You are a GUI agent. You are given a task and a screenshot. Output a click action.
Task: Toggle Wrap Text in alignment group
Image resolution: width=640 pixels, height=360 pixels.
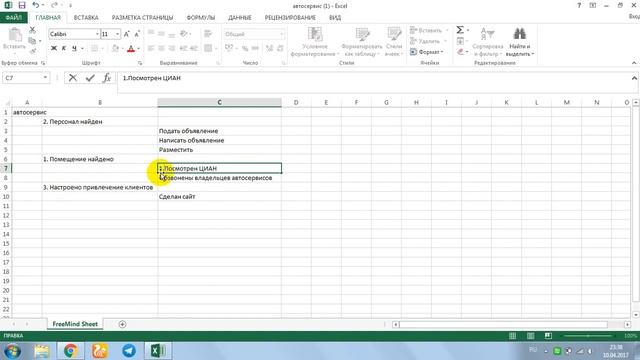tap(208, 34)
